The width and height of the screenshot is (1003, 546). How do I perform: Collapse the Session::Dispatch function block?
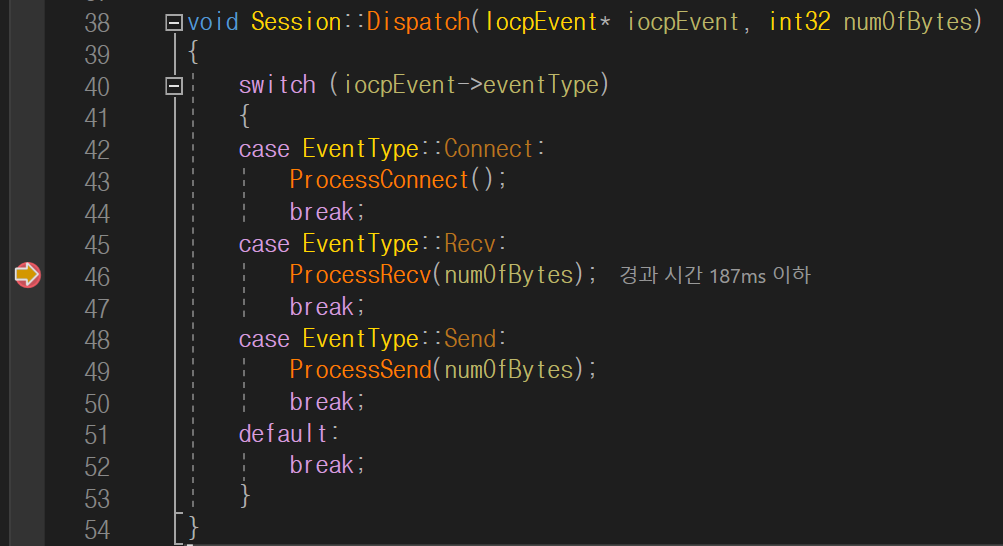point(173,23)
